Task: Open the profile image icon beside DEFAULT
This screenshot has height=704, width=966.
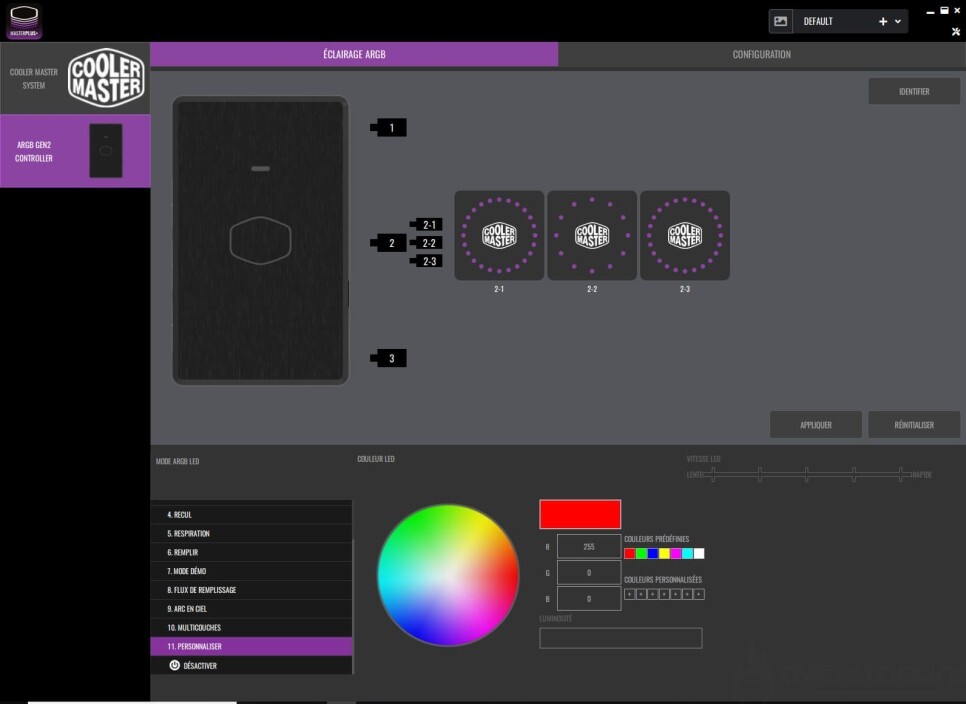Action: (x=780, y=22)
